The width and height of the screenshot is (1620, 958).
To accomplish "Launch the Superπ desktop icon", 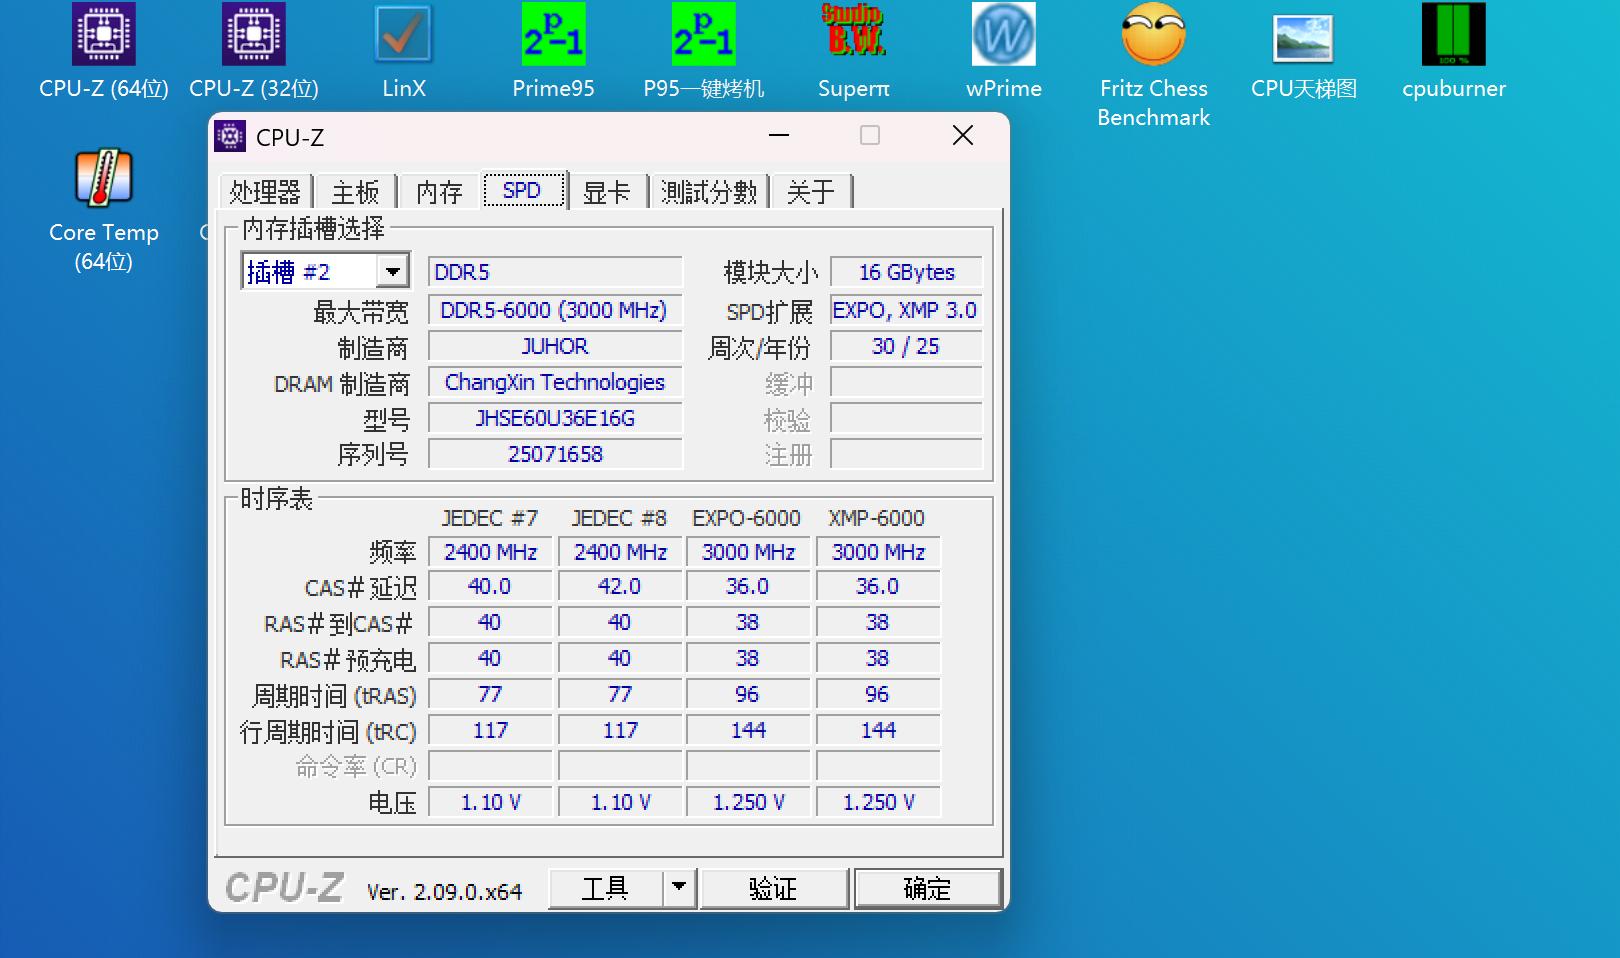I will click(854, 52).
